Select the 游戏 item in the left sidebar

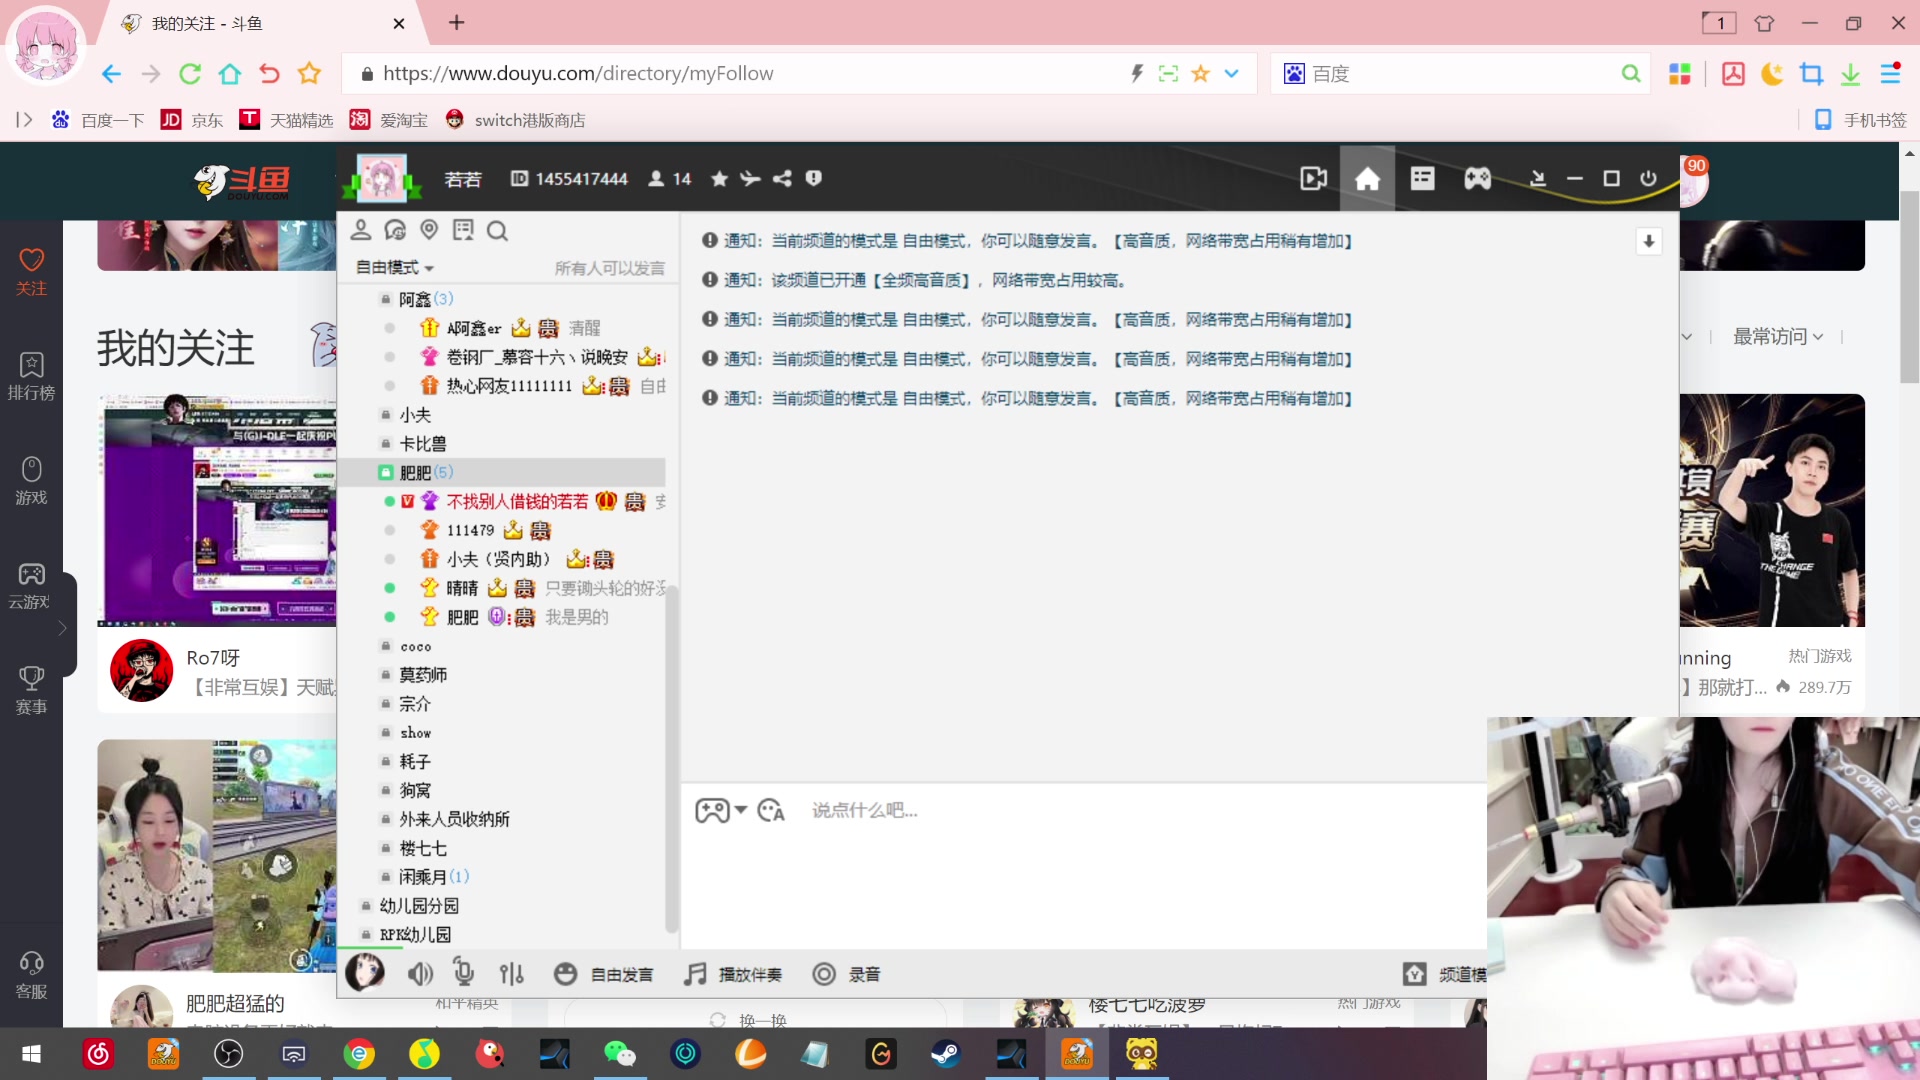point(31,482)
